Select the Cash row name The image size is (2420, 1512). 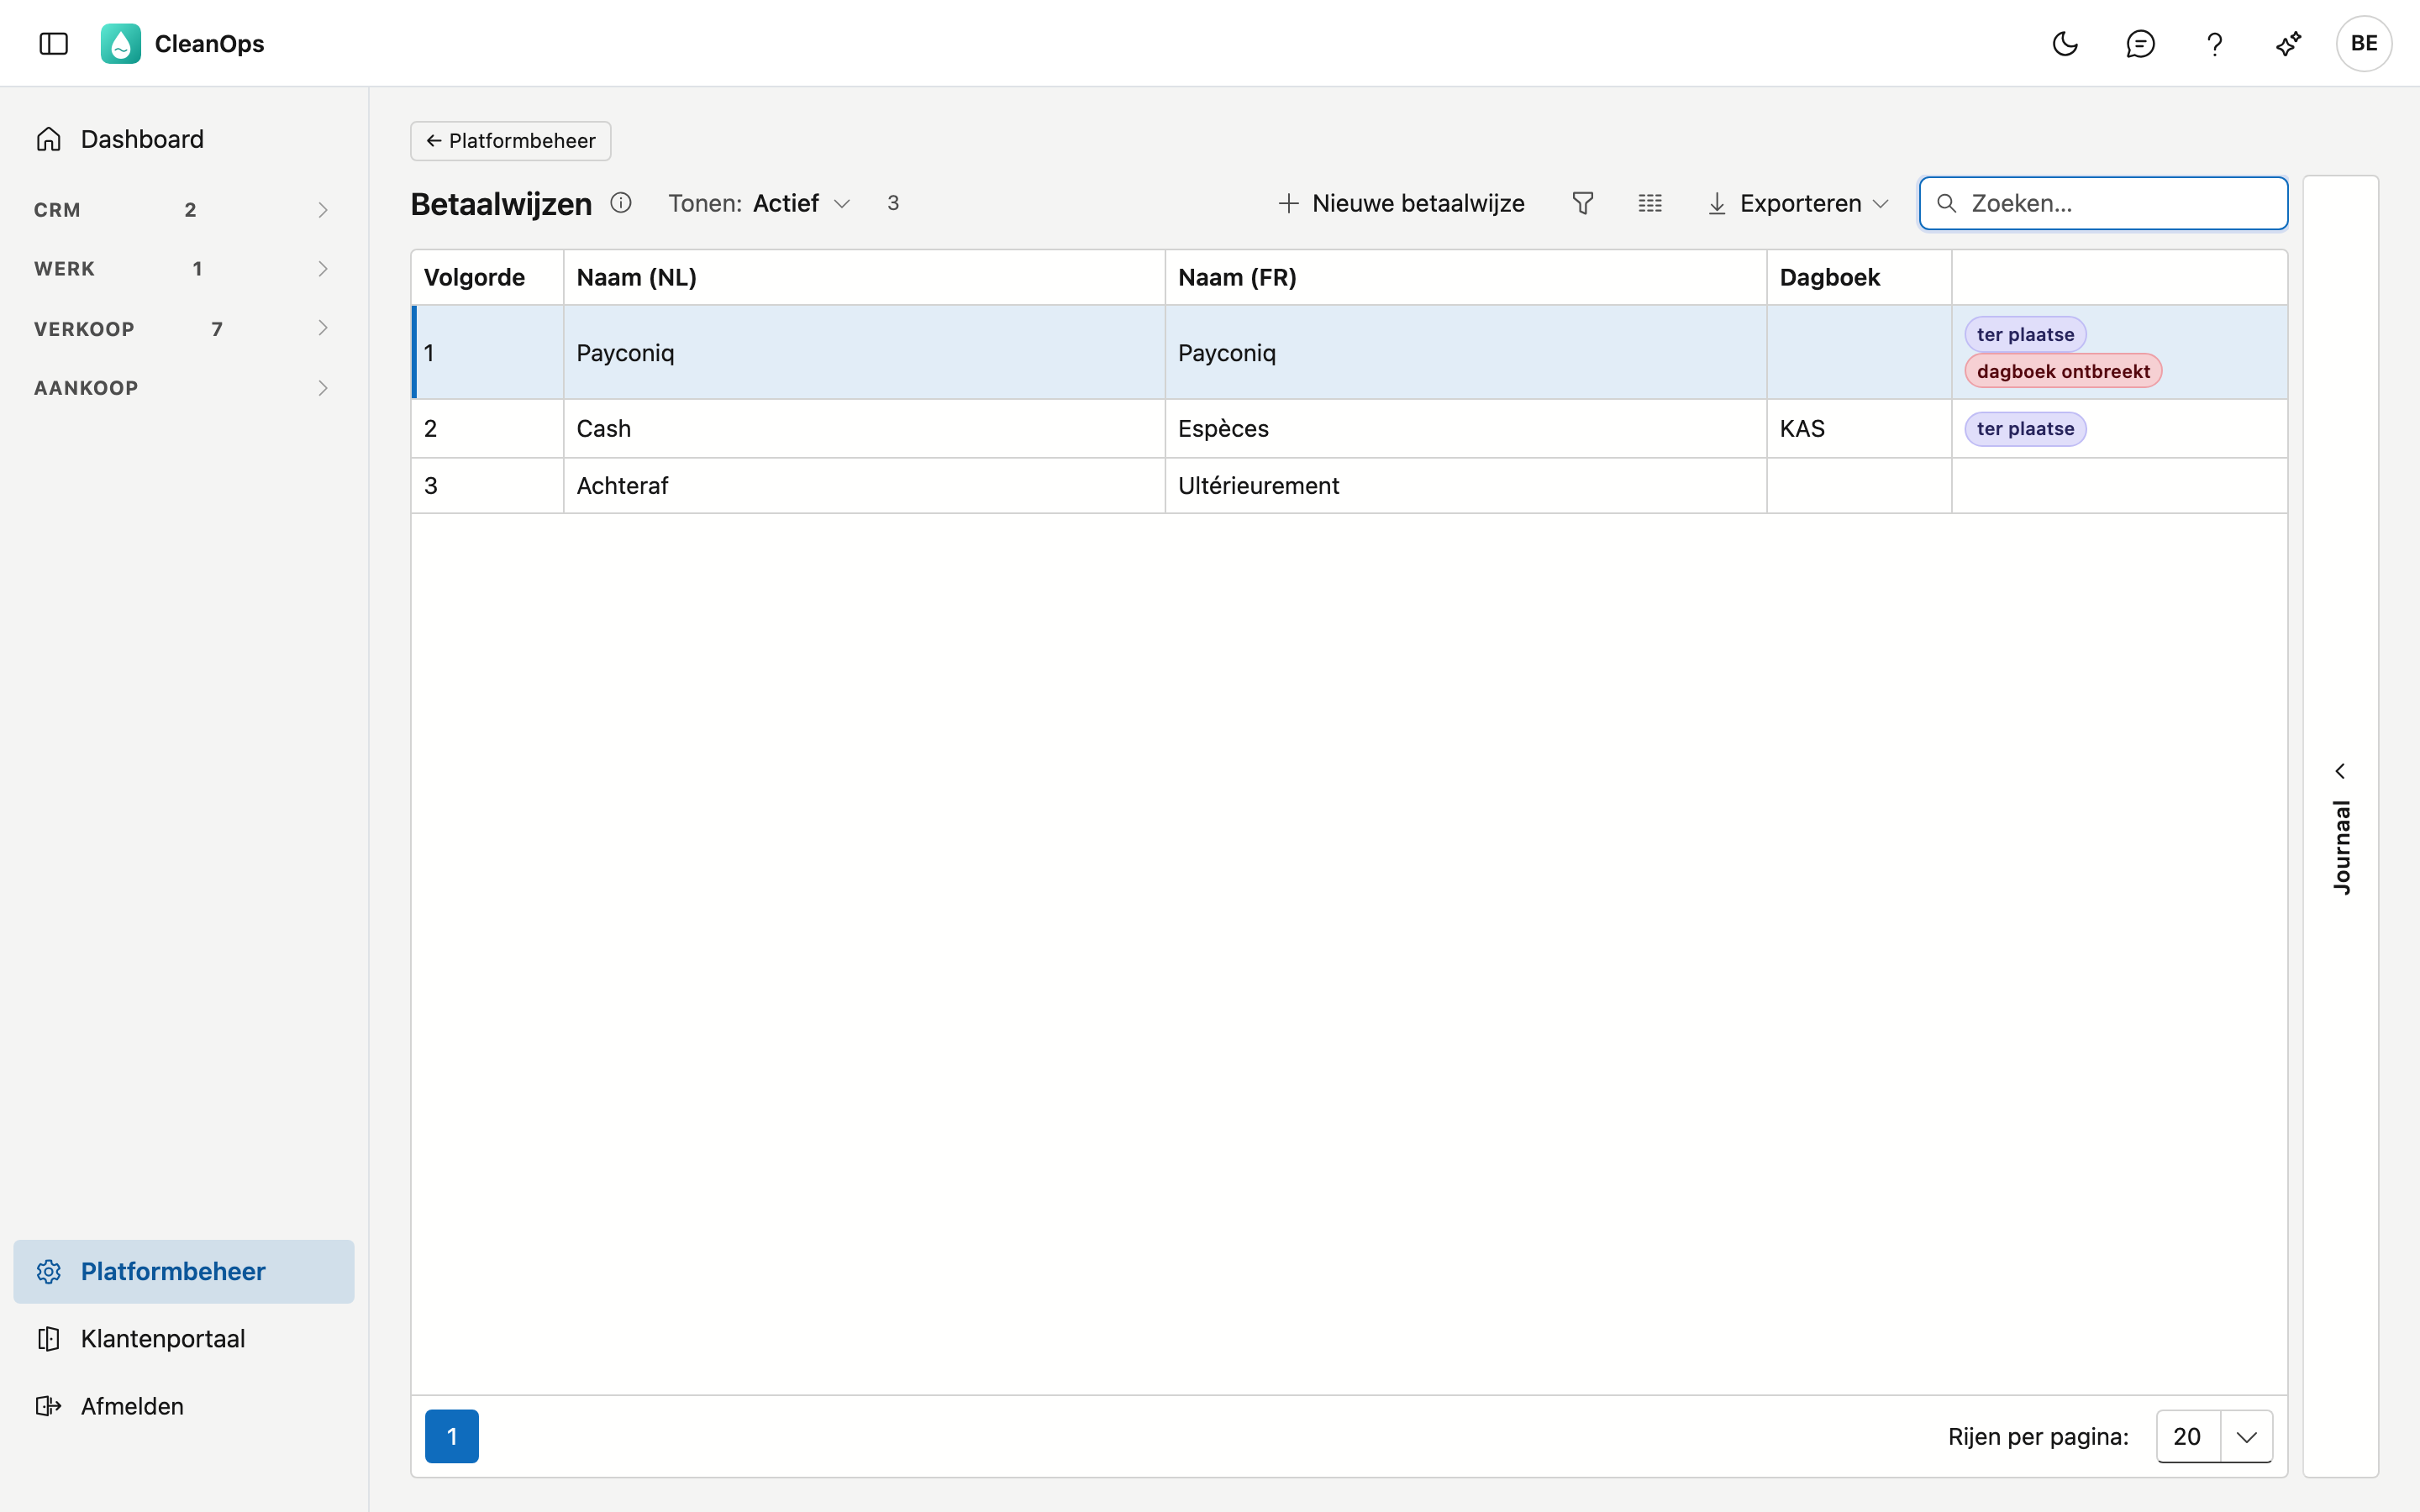click(604, 428)
